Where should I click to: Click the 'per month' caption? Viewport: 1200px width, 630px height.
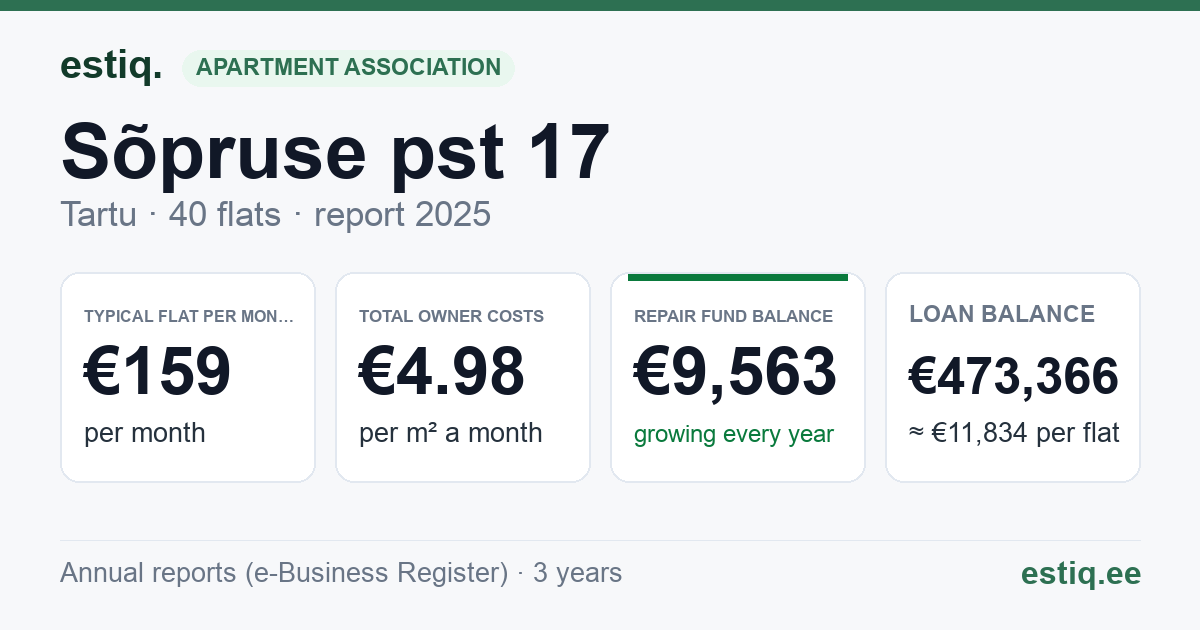click(144, 433)
